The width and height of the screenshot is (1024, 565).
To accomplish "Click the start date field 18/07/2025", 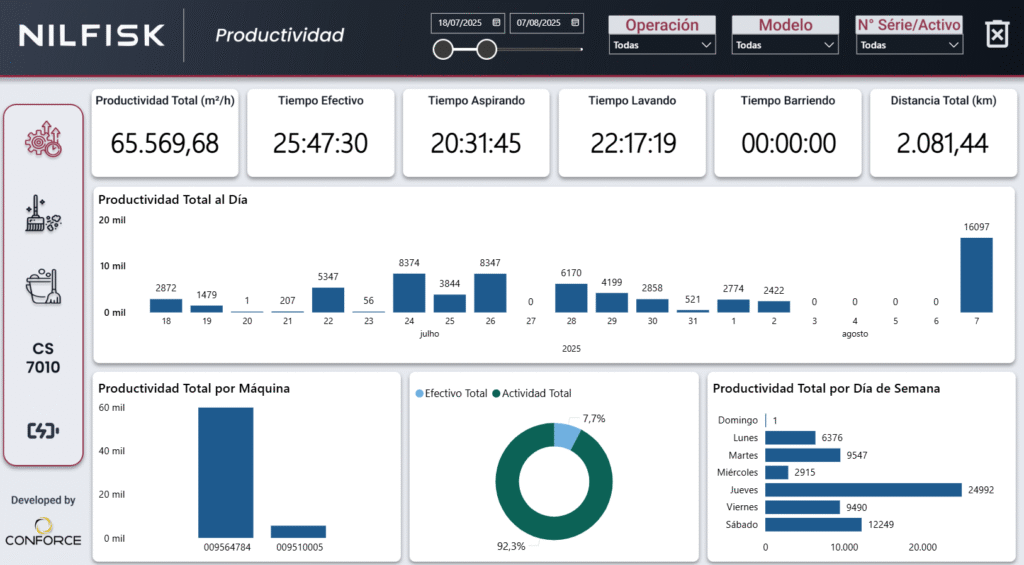I will click(x=461, y=22).
